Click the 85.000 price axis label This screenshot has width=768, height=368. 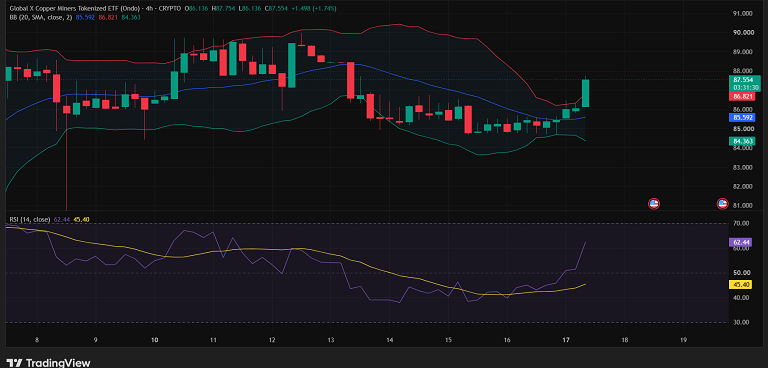pos(743,129)
